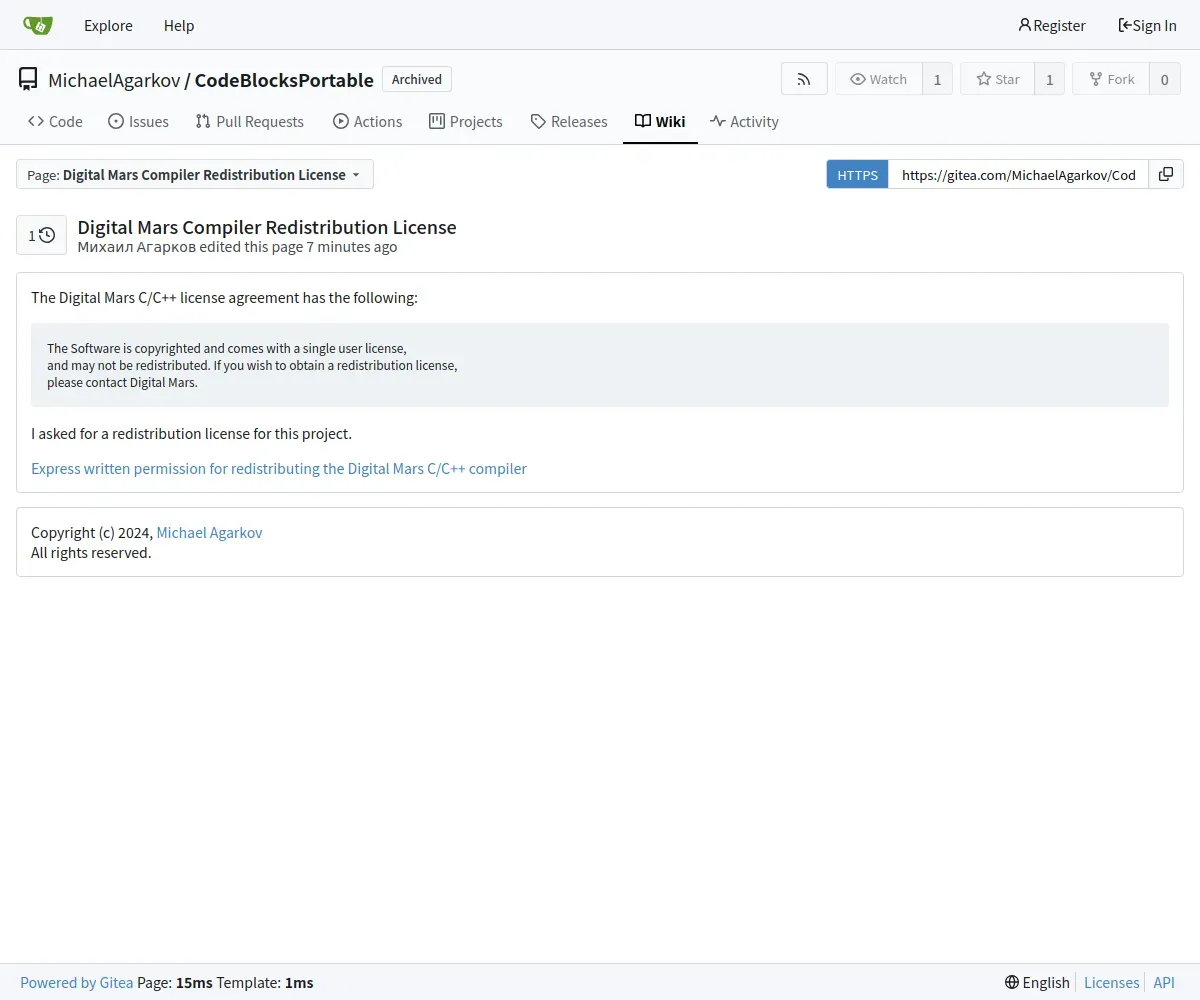Click the Digital Mars Compiler Redistribution License heading
The height and width of the screenshot is (1000, 1200).
(x=267, y=227)
